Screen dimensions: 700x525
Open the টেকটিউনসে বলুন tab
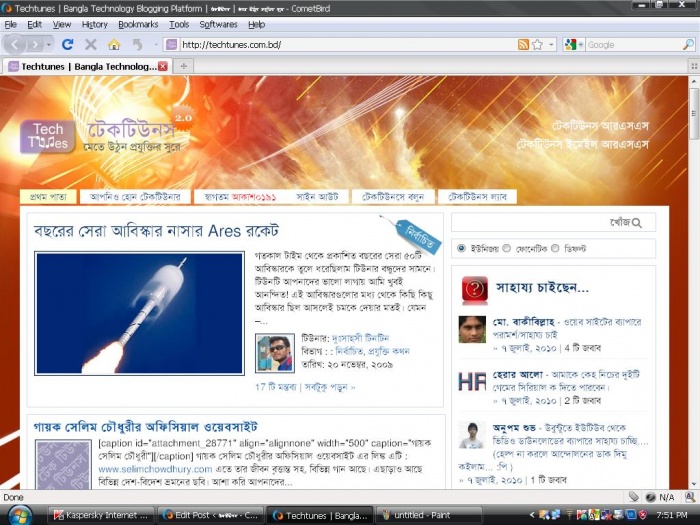pos(393,197)
